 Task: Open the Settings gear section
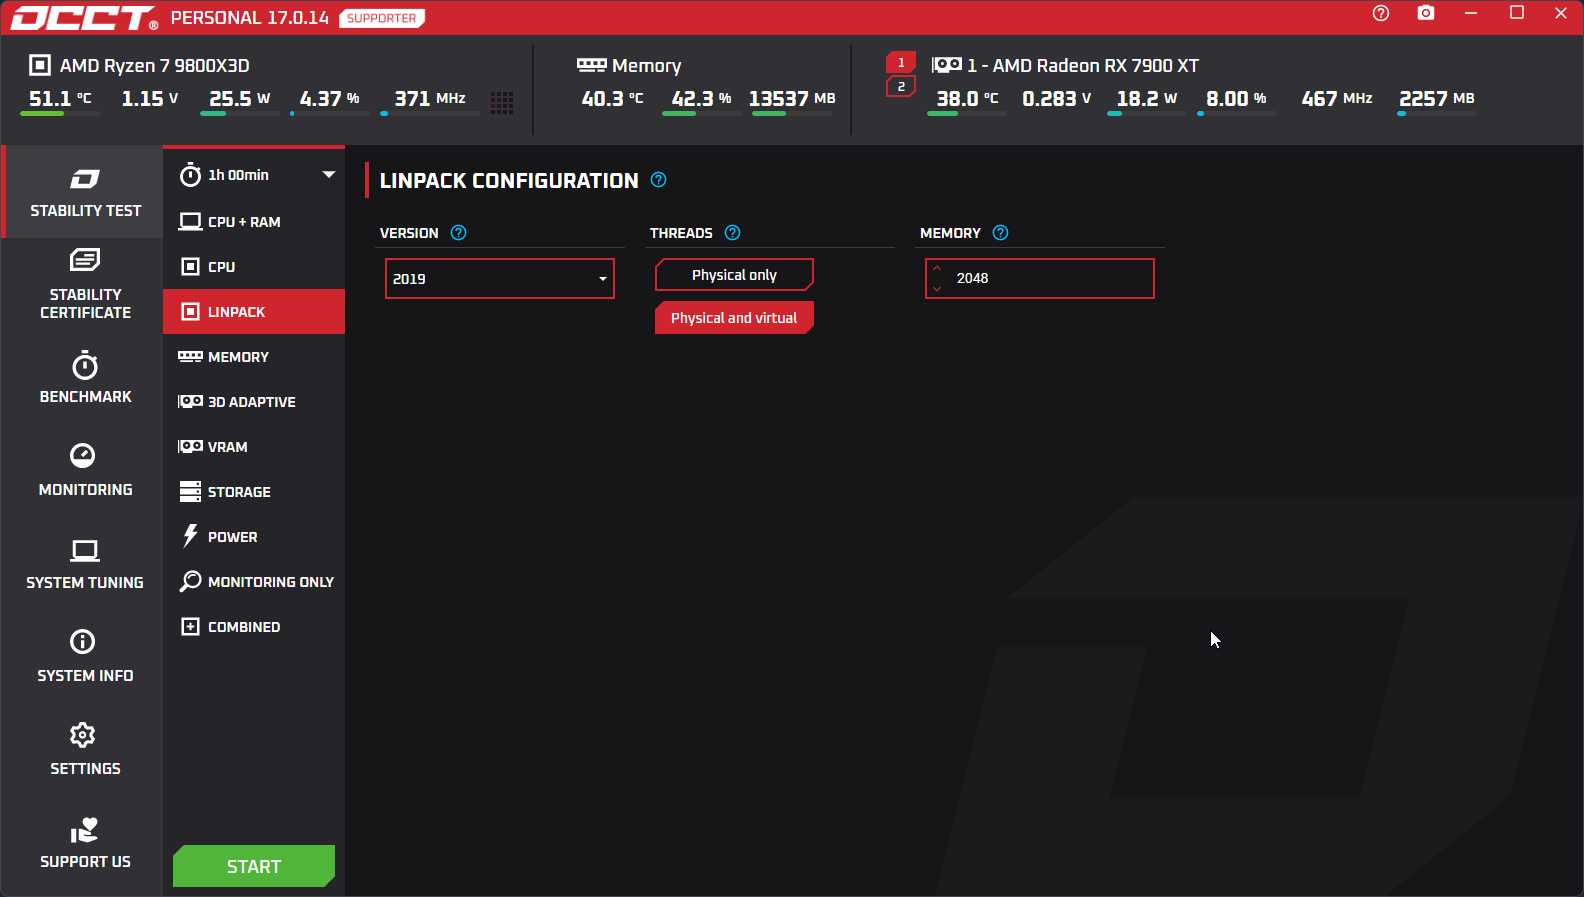point(85,750)
